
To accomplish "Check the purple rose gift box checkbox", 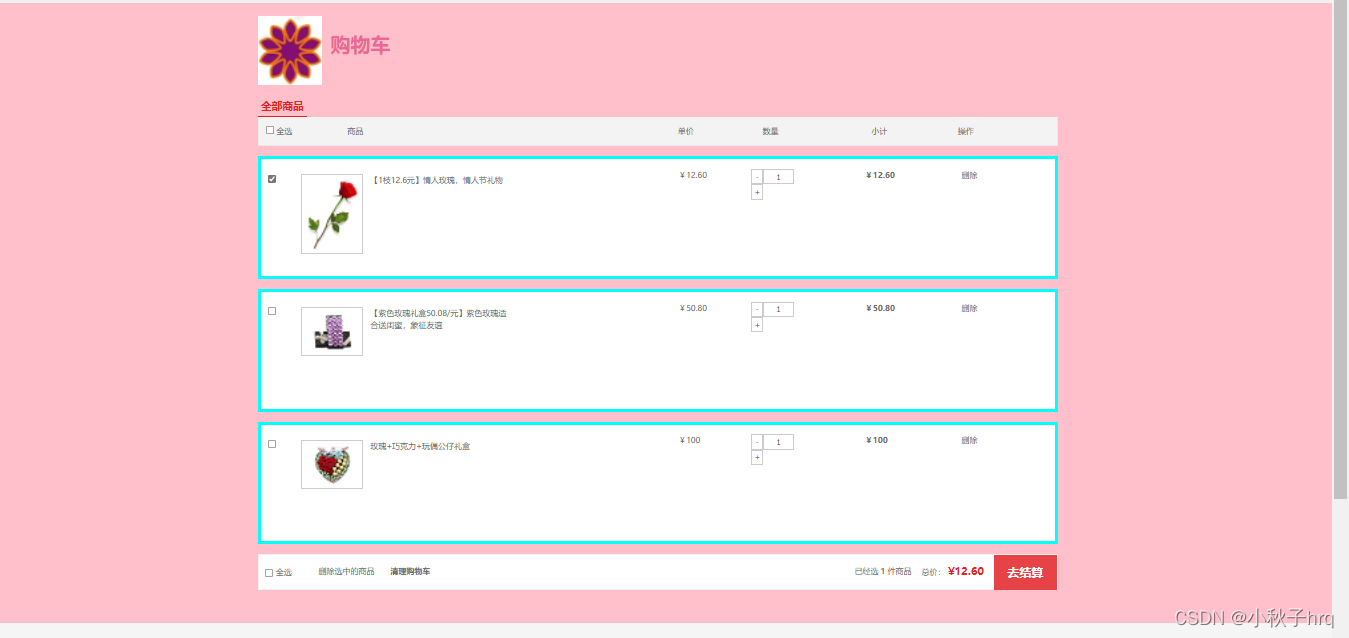I will tap(272, 311).
